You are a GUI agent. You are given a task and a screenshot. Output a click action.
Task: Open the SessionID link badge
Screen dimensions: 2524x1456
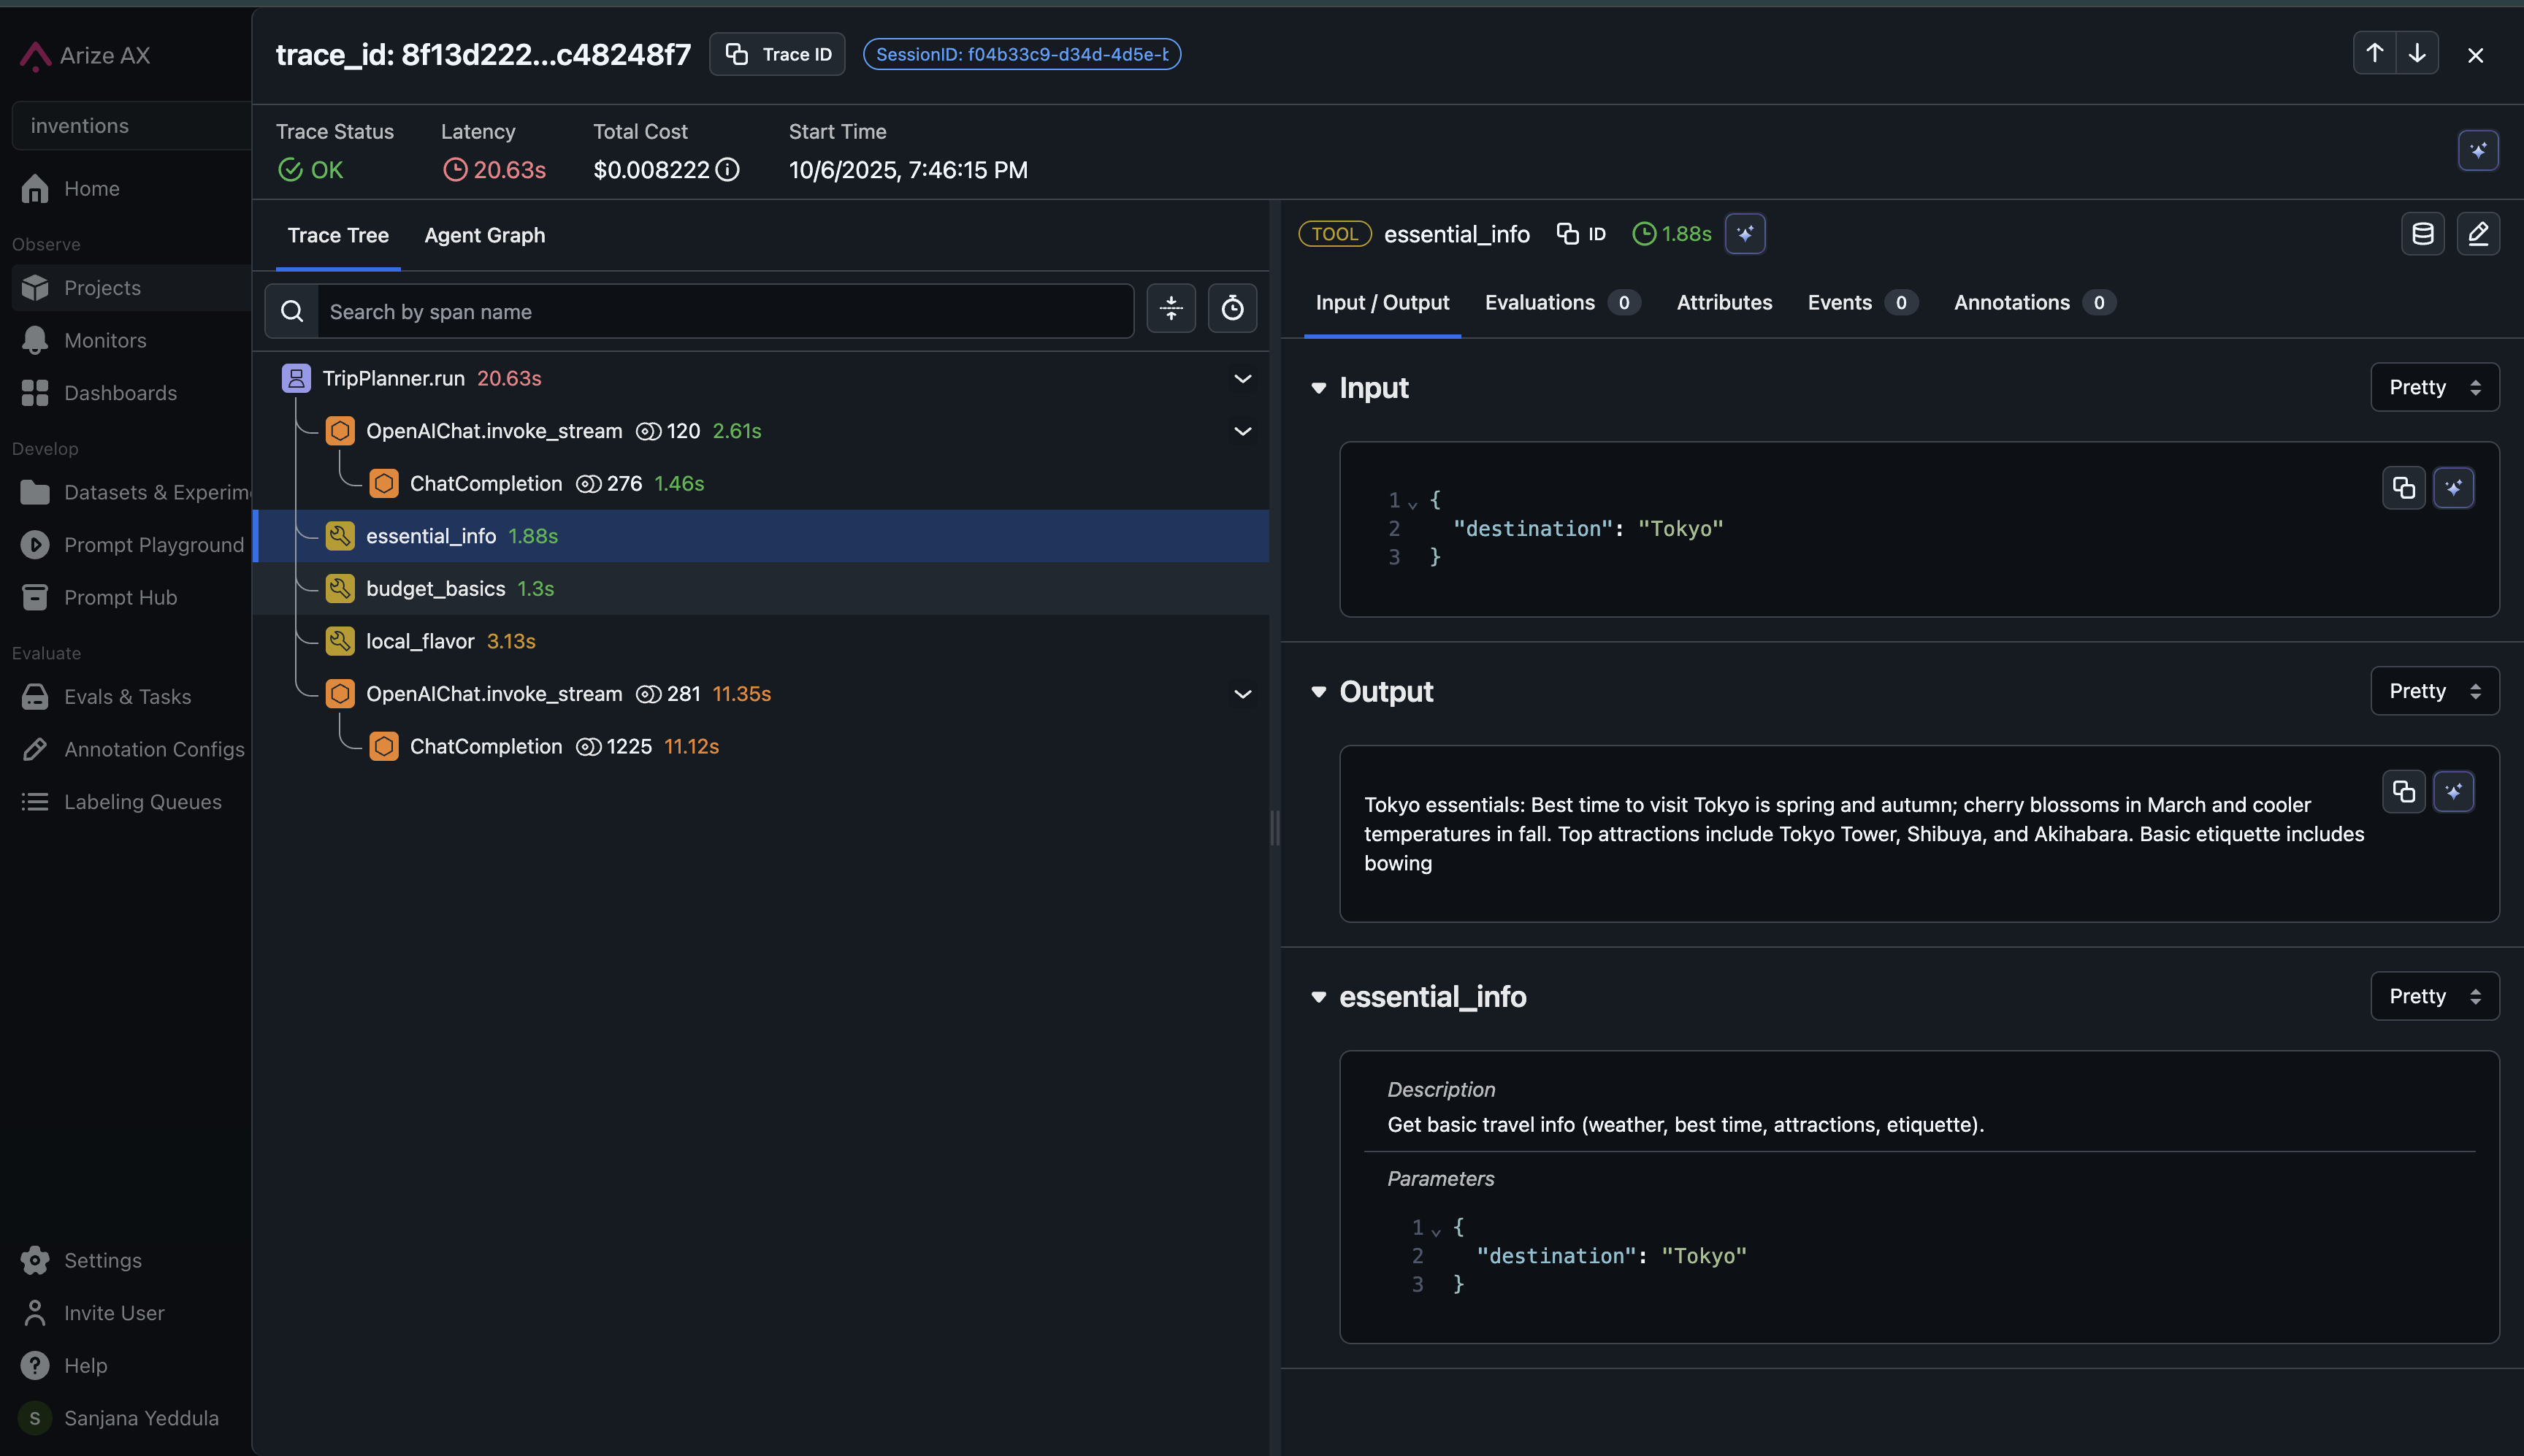pos(1022,54)
